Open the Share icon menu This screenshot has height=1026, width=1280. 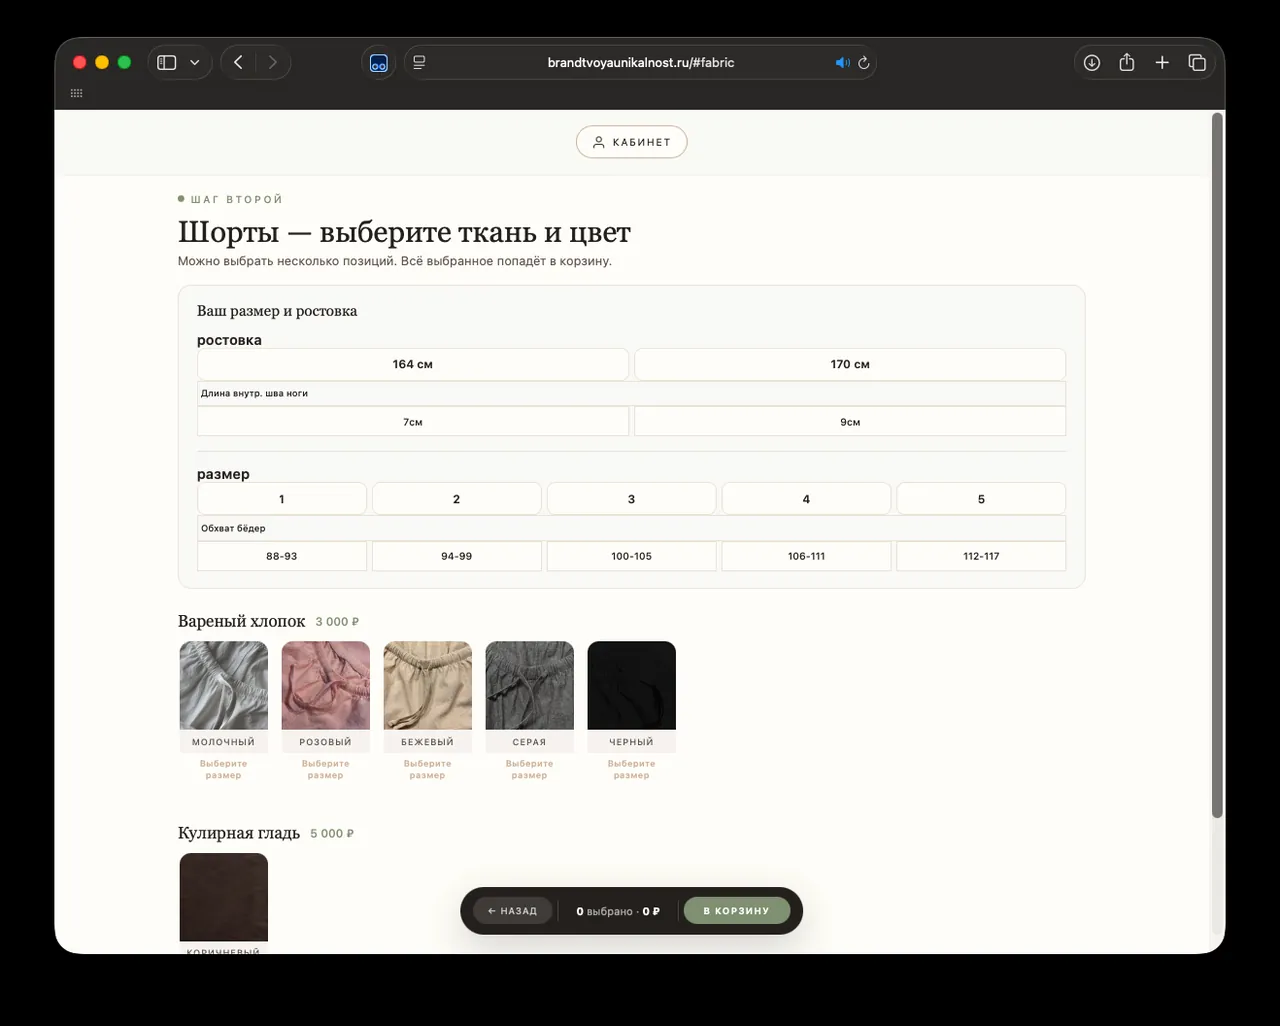pyautogui.click(x=1127, y=62)
